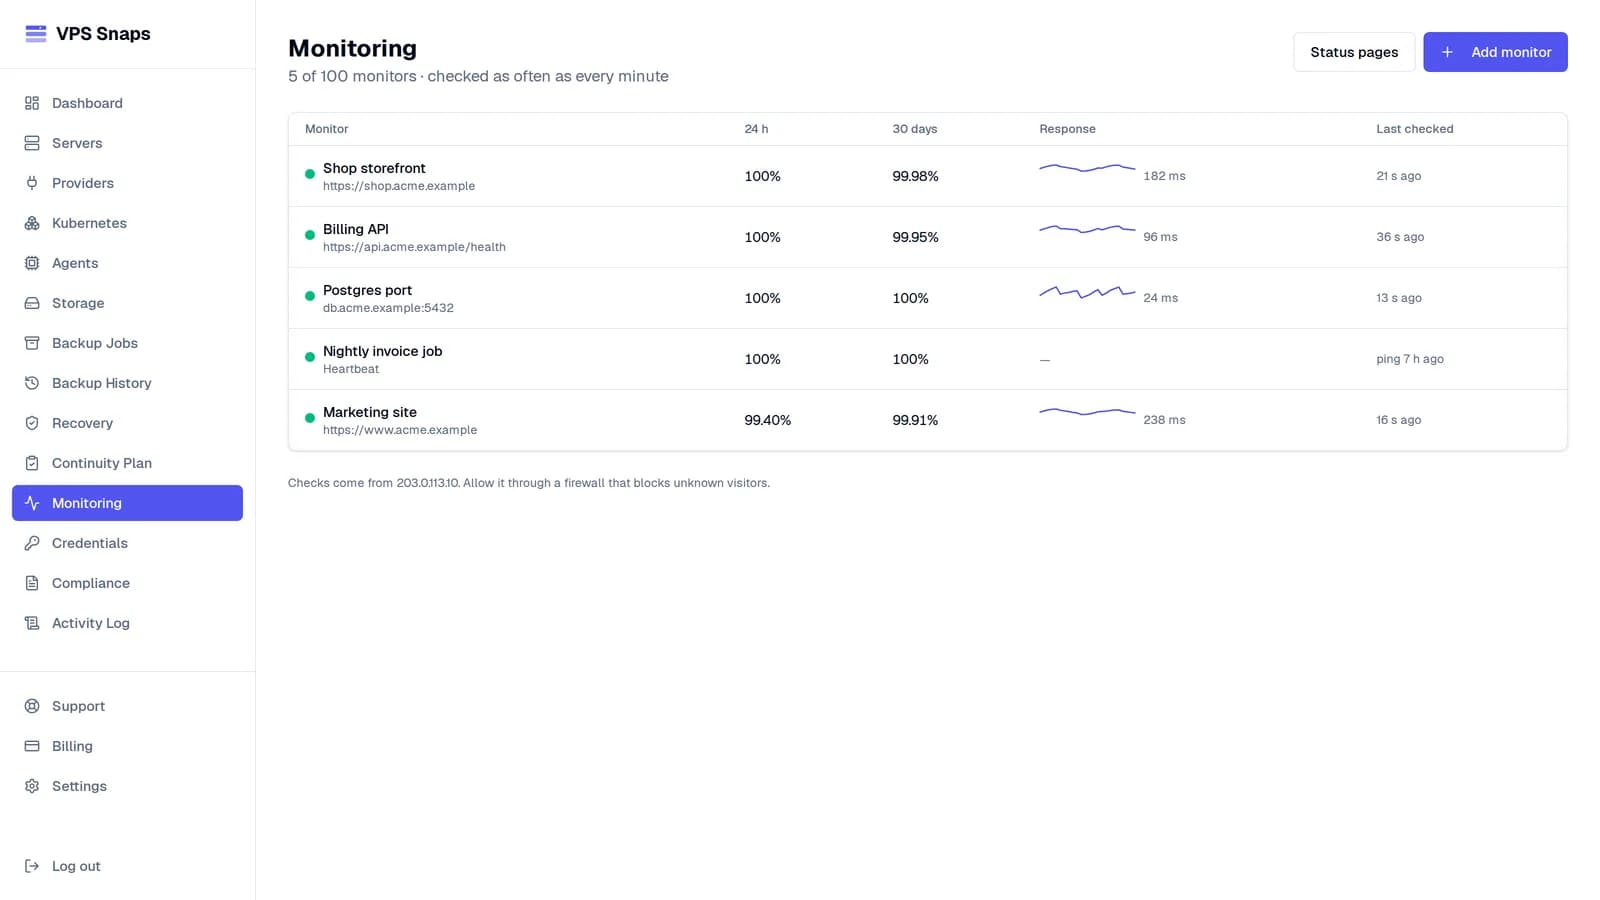Image resolution: width=1600 pixels, height=900 pixels.
Task: Click the 99.40% uptime value
Action: point(767,420)
